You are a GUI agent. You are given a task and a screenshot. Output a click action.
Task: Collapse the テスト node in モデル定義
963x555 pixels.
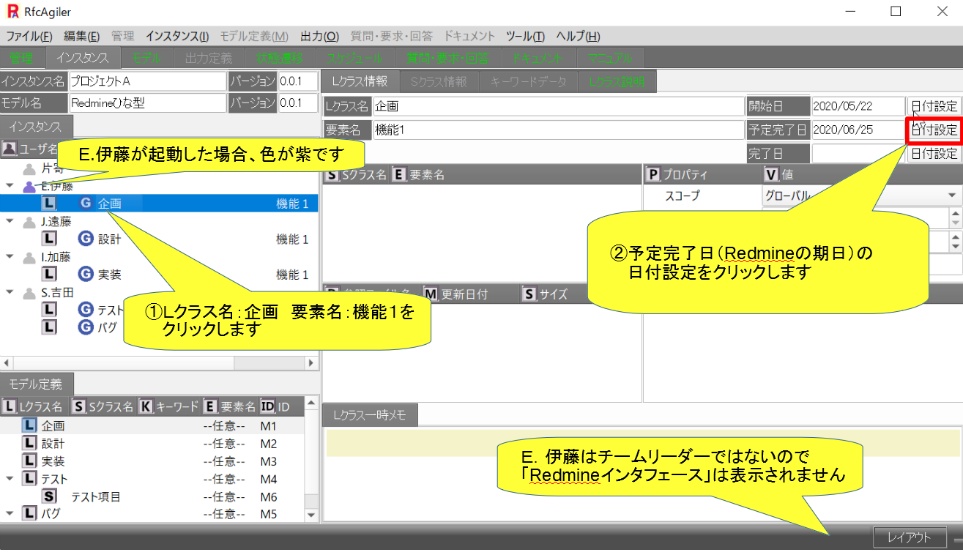pos(10,479)
